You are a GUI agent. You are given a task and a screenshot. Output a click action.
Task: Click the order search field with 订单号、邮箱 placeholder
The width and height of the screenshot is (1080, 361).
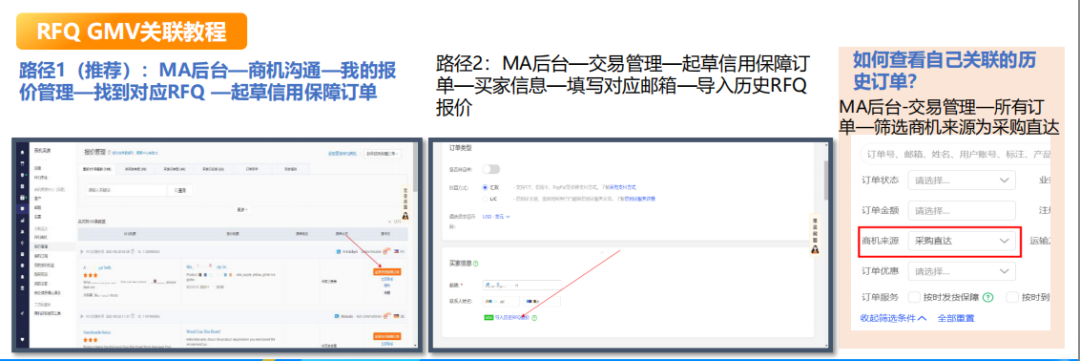[x=956, y=154]
